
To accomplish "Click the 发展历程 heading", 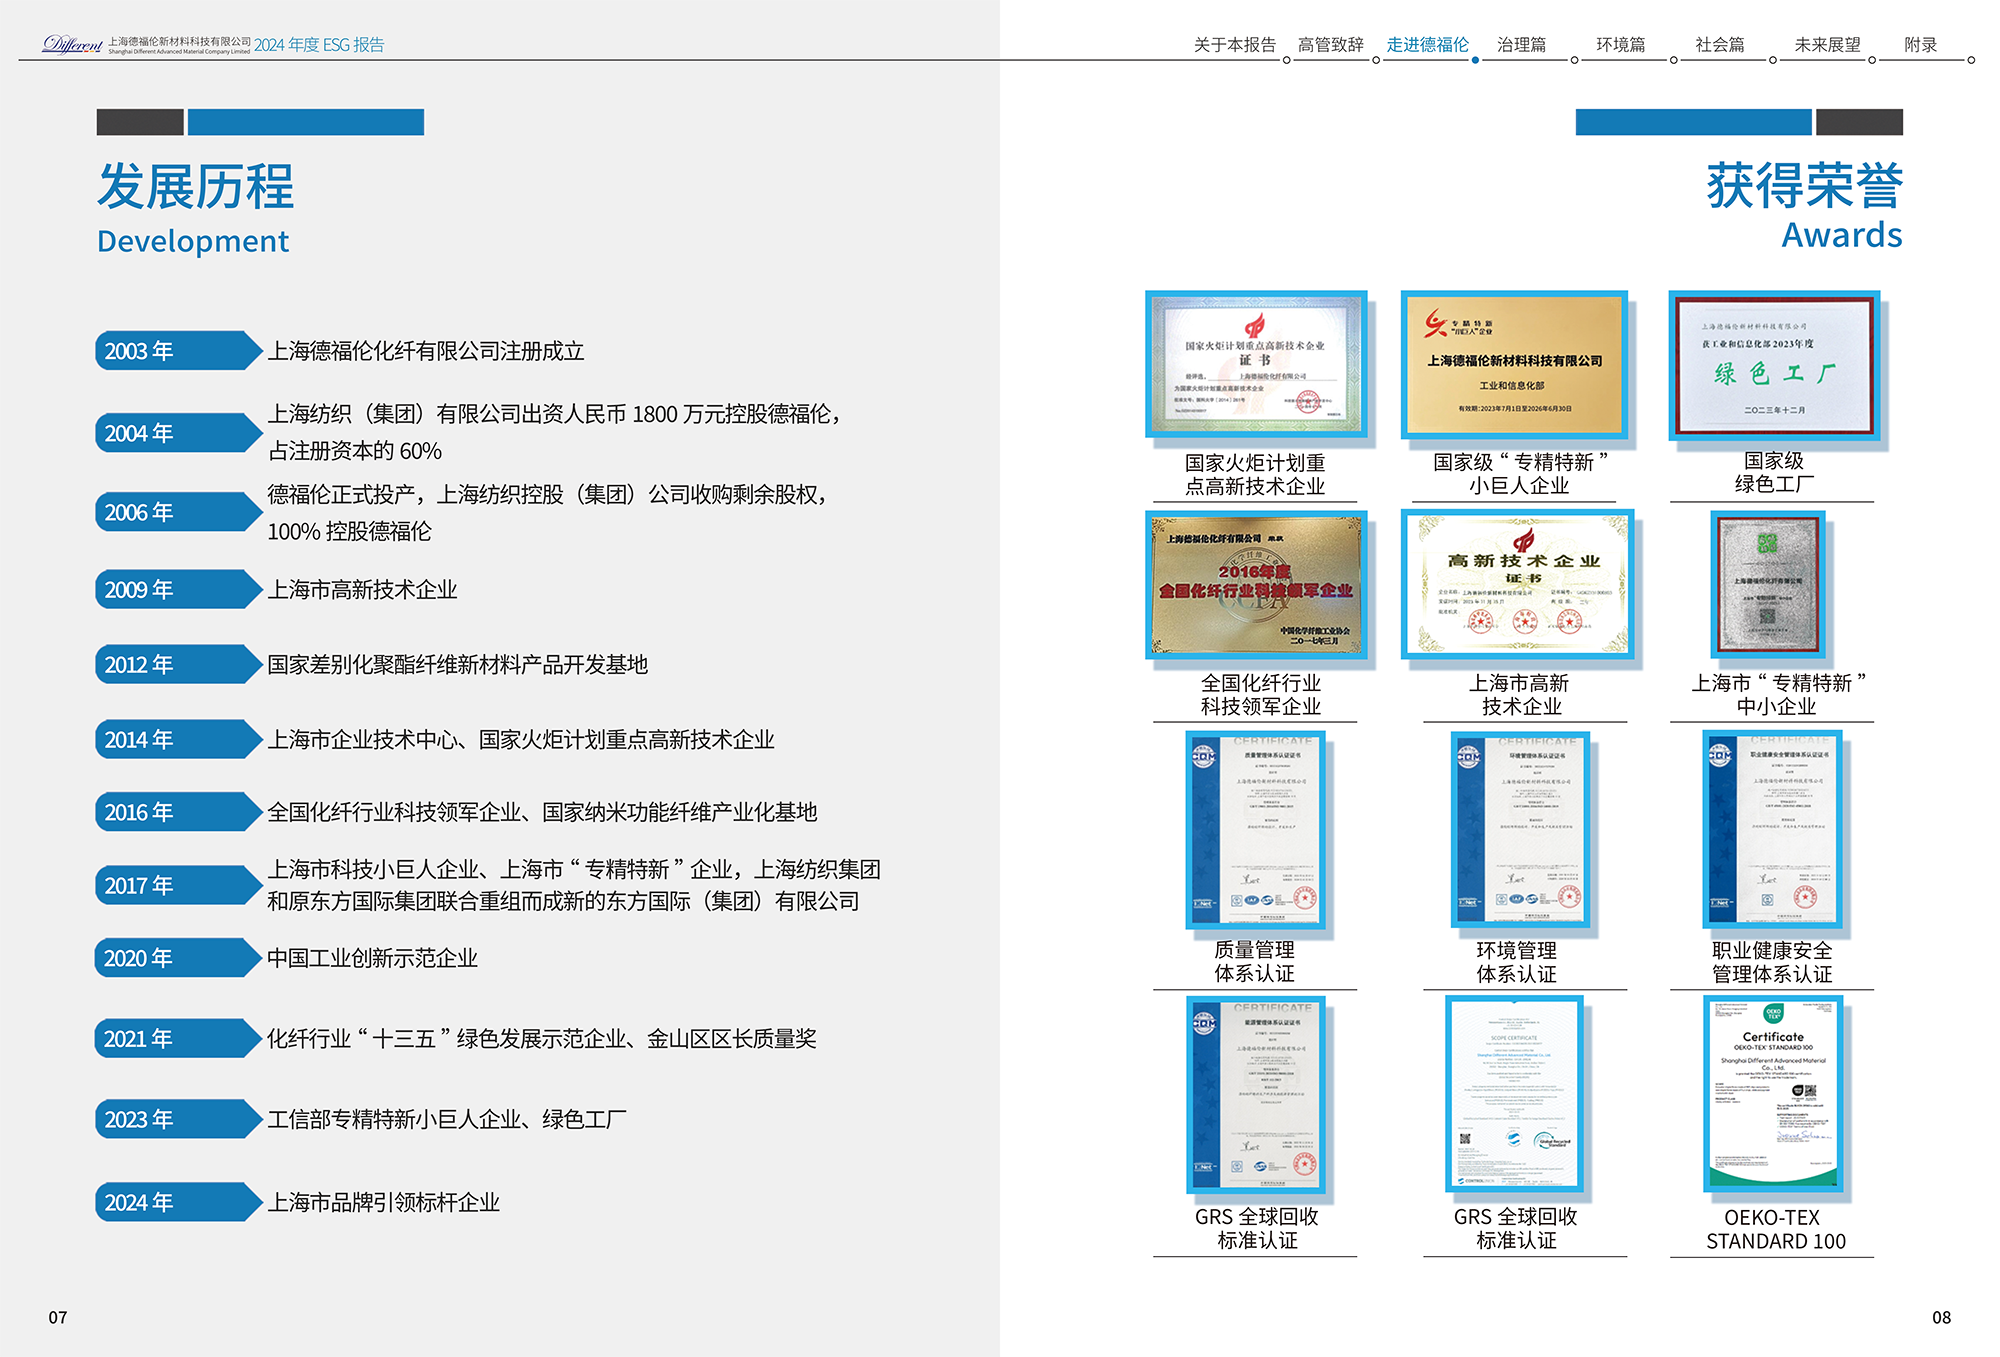I will [196, 187].
